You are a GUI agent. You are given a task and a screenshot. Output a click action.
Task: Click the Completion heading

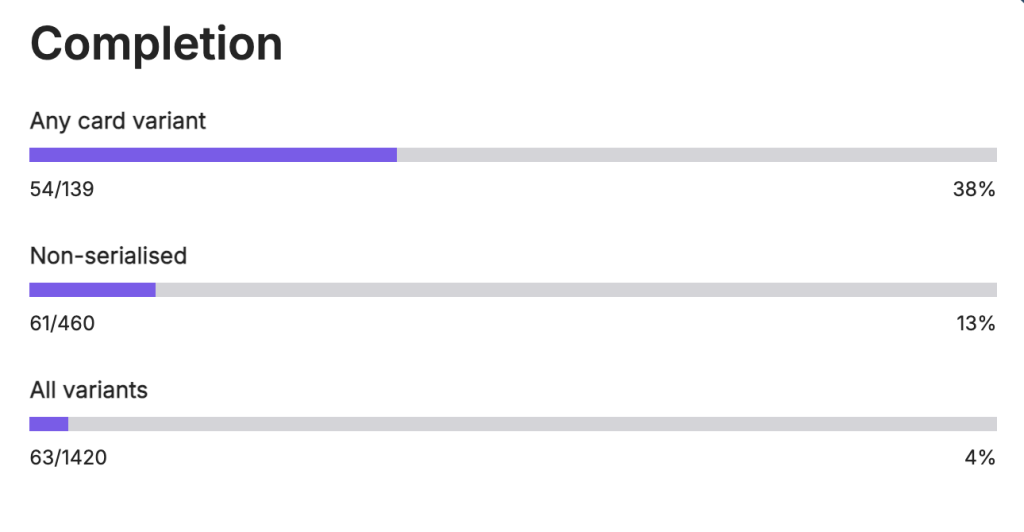click(x=156, y=45)
